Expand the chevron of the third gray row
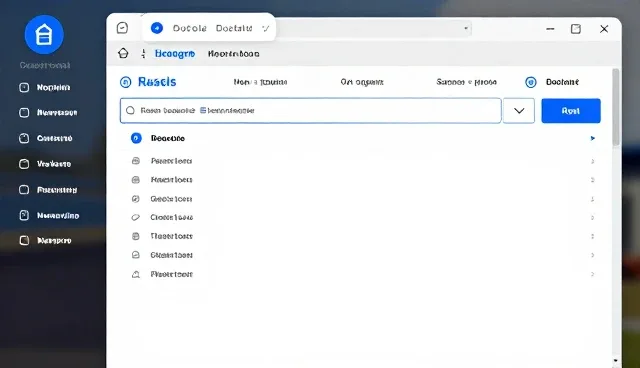 pos(592,199)
